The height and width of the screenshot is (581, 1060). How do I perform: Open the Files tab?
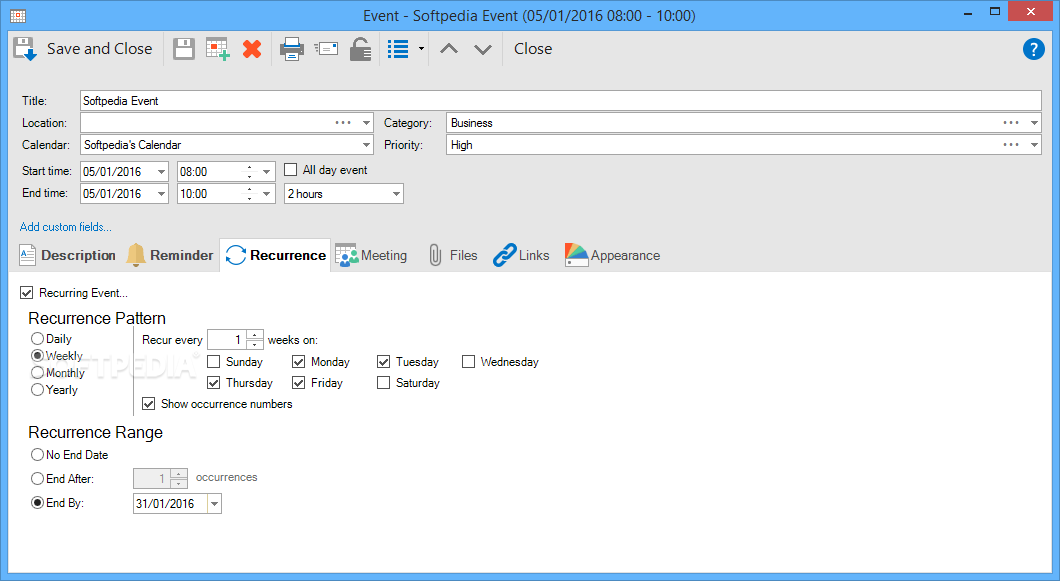pyautogui.click(x=452, y=255)
